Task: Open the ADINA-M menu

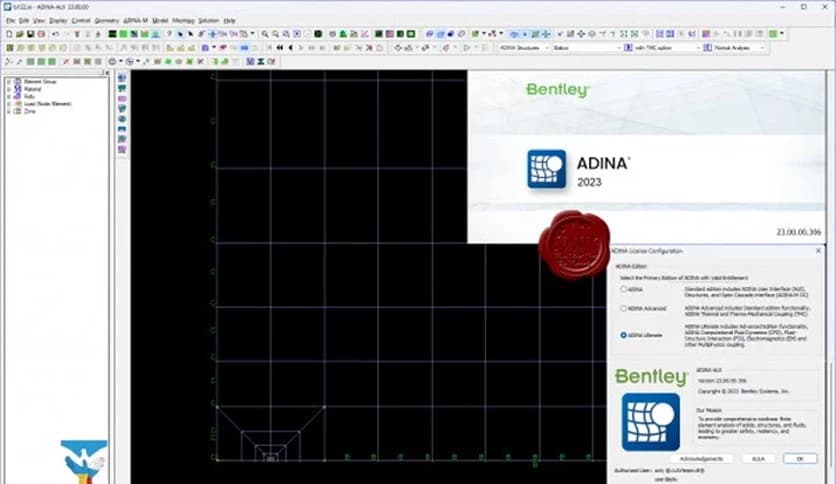Action: coord(135,21)
